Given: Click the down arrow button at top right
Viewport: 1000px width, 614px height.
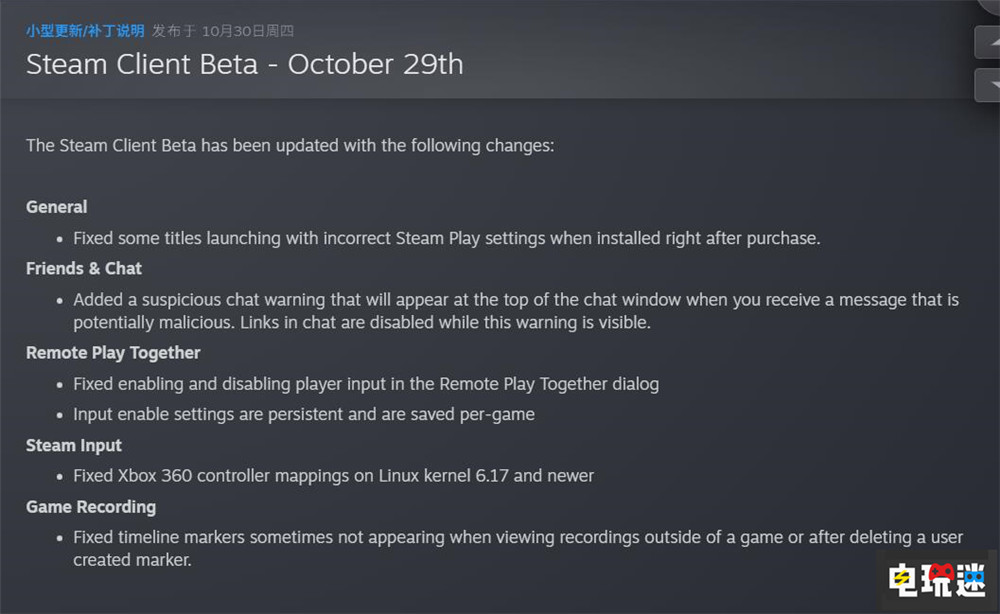Looking at the screenshot, I should [x=987, y=85].
